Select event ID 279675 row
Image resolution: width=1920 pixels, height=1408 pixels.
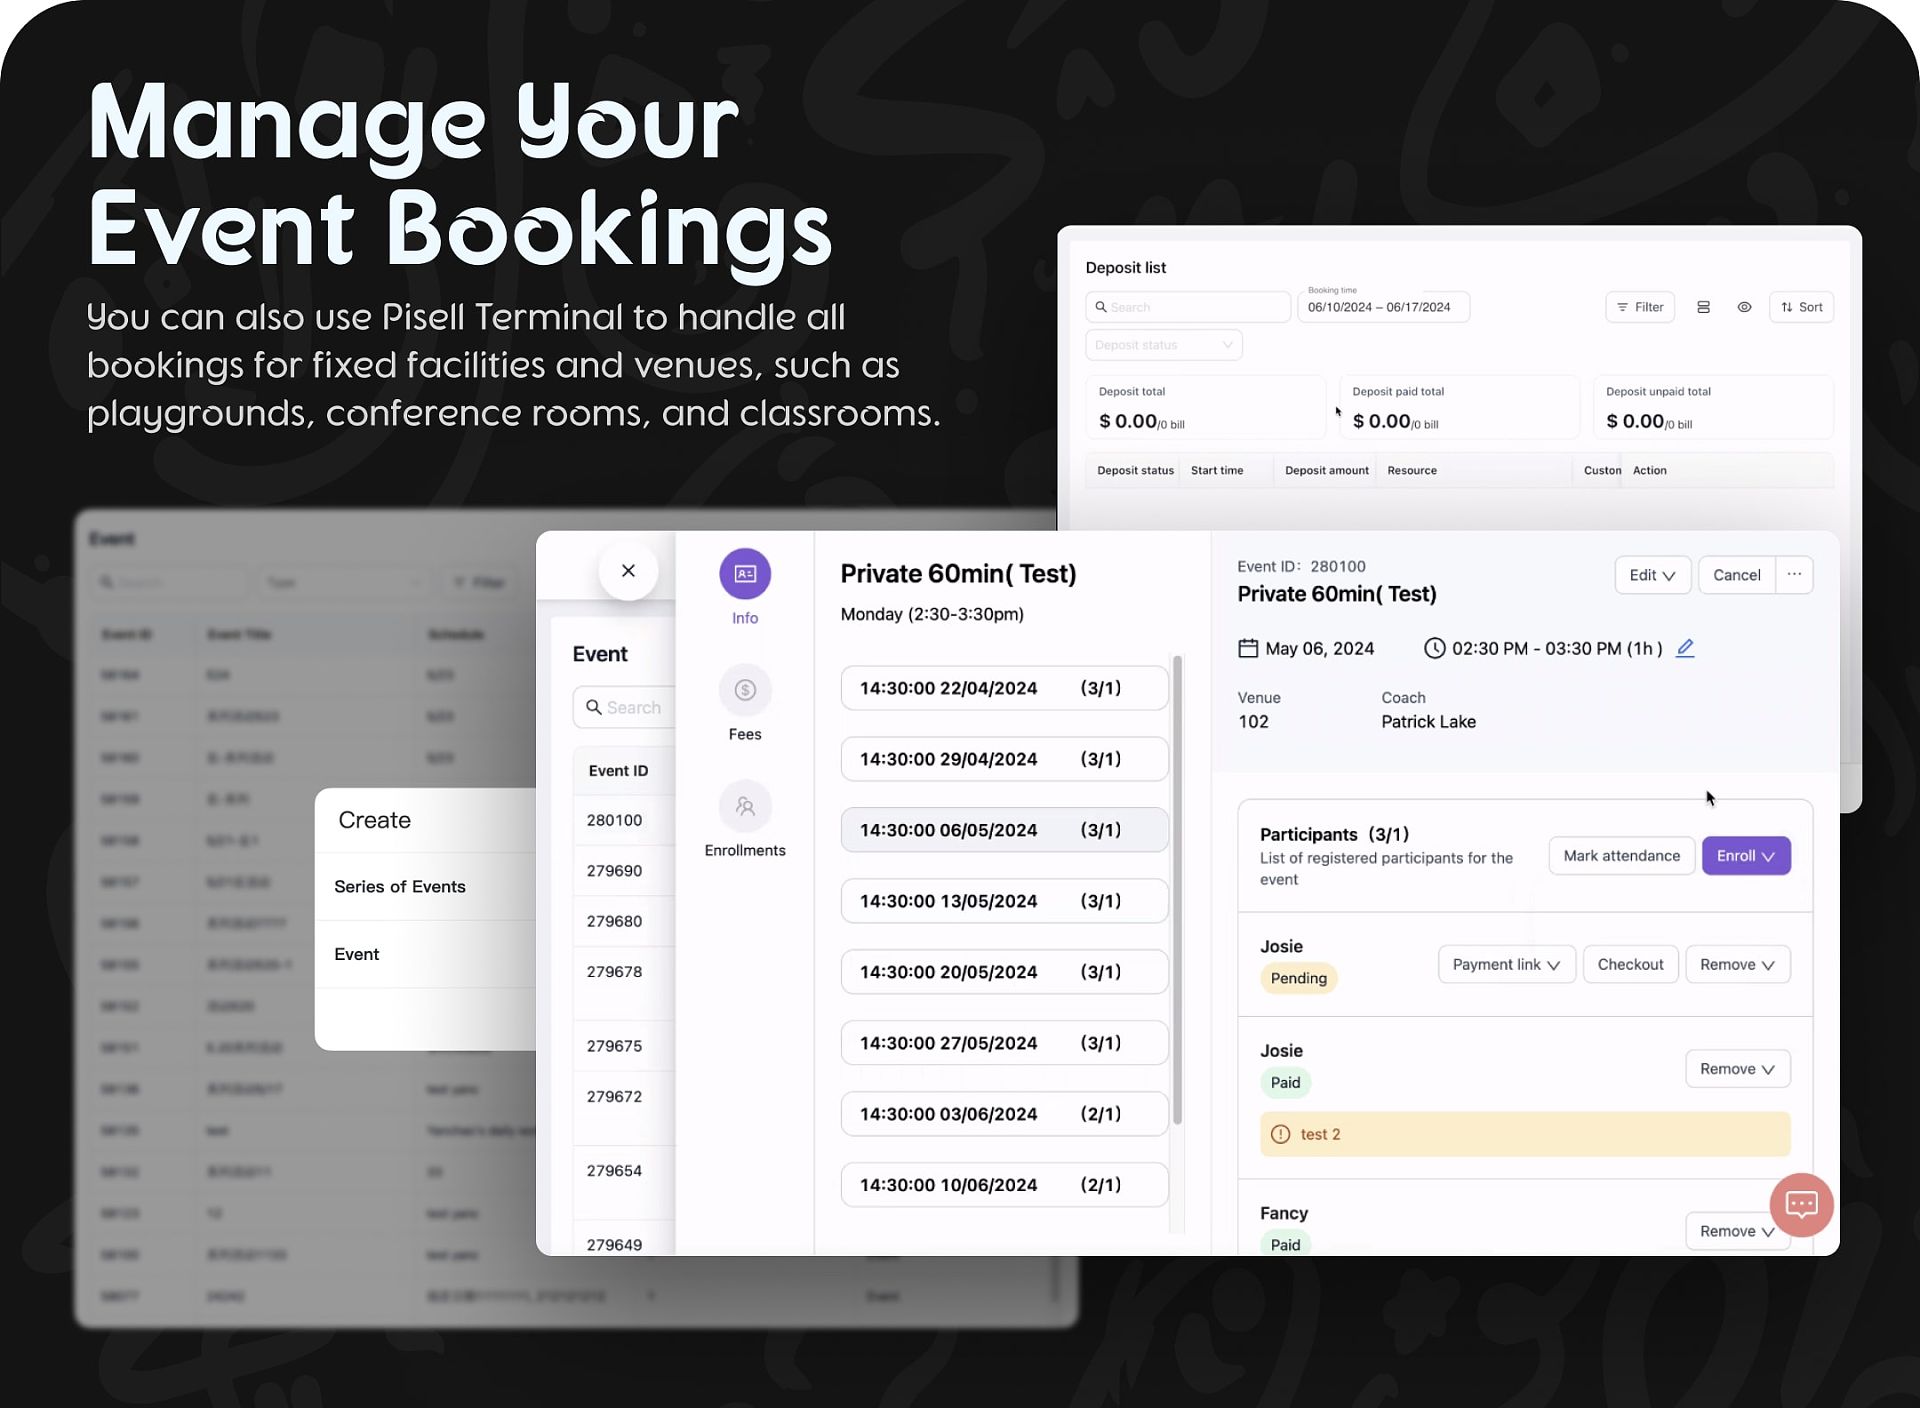(624, 1046)
